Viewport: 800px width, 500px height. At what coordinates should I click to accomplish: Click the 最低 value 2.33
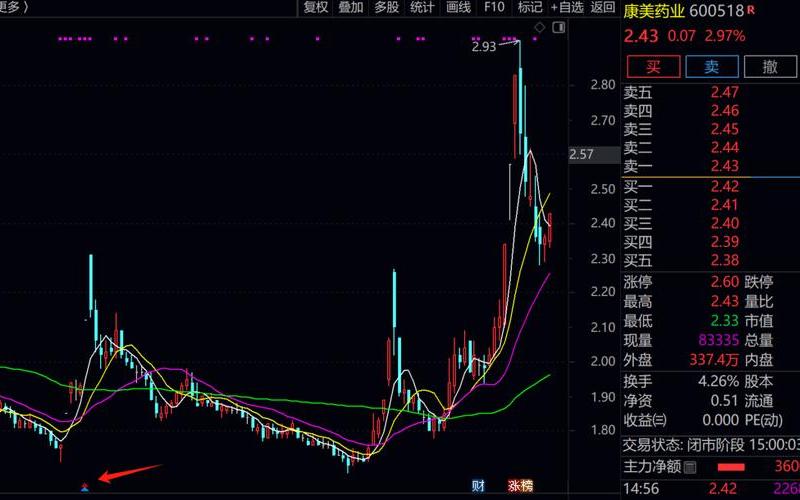pyautogui.click(x=724, y=321)
